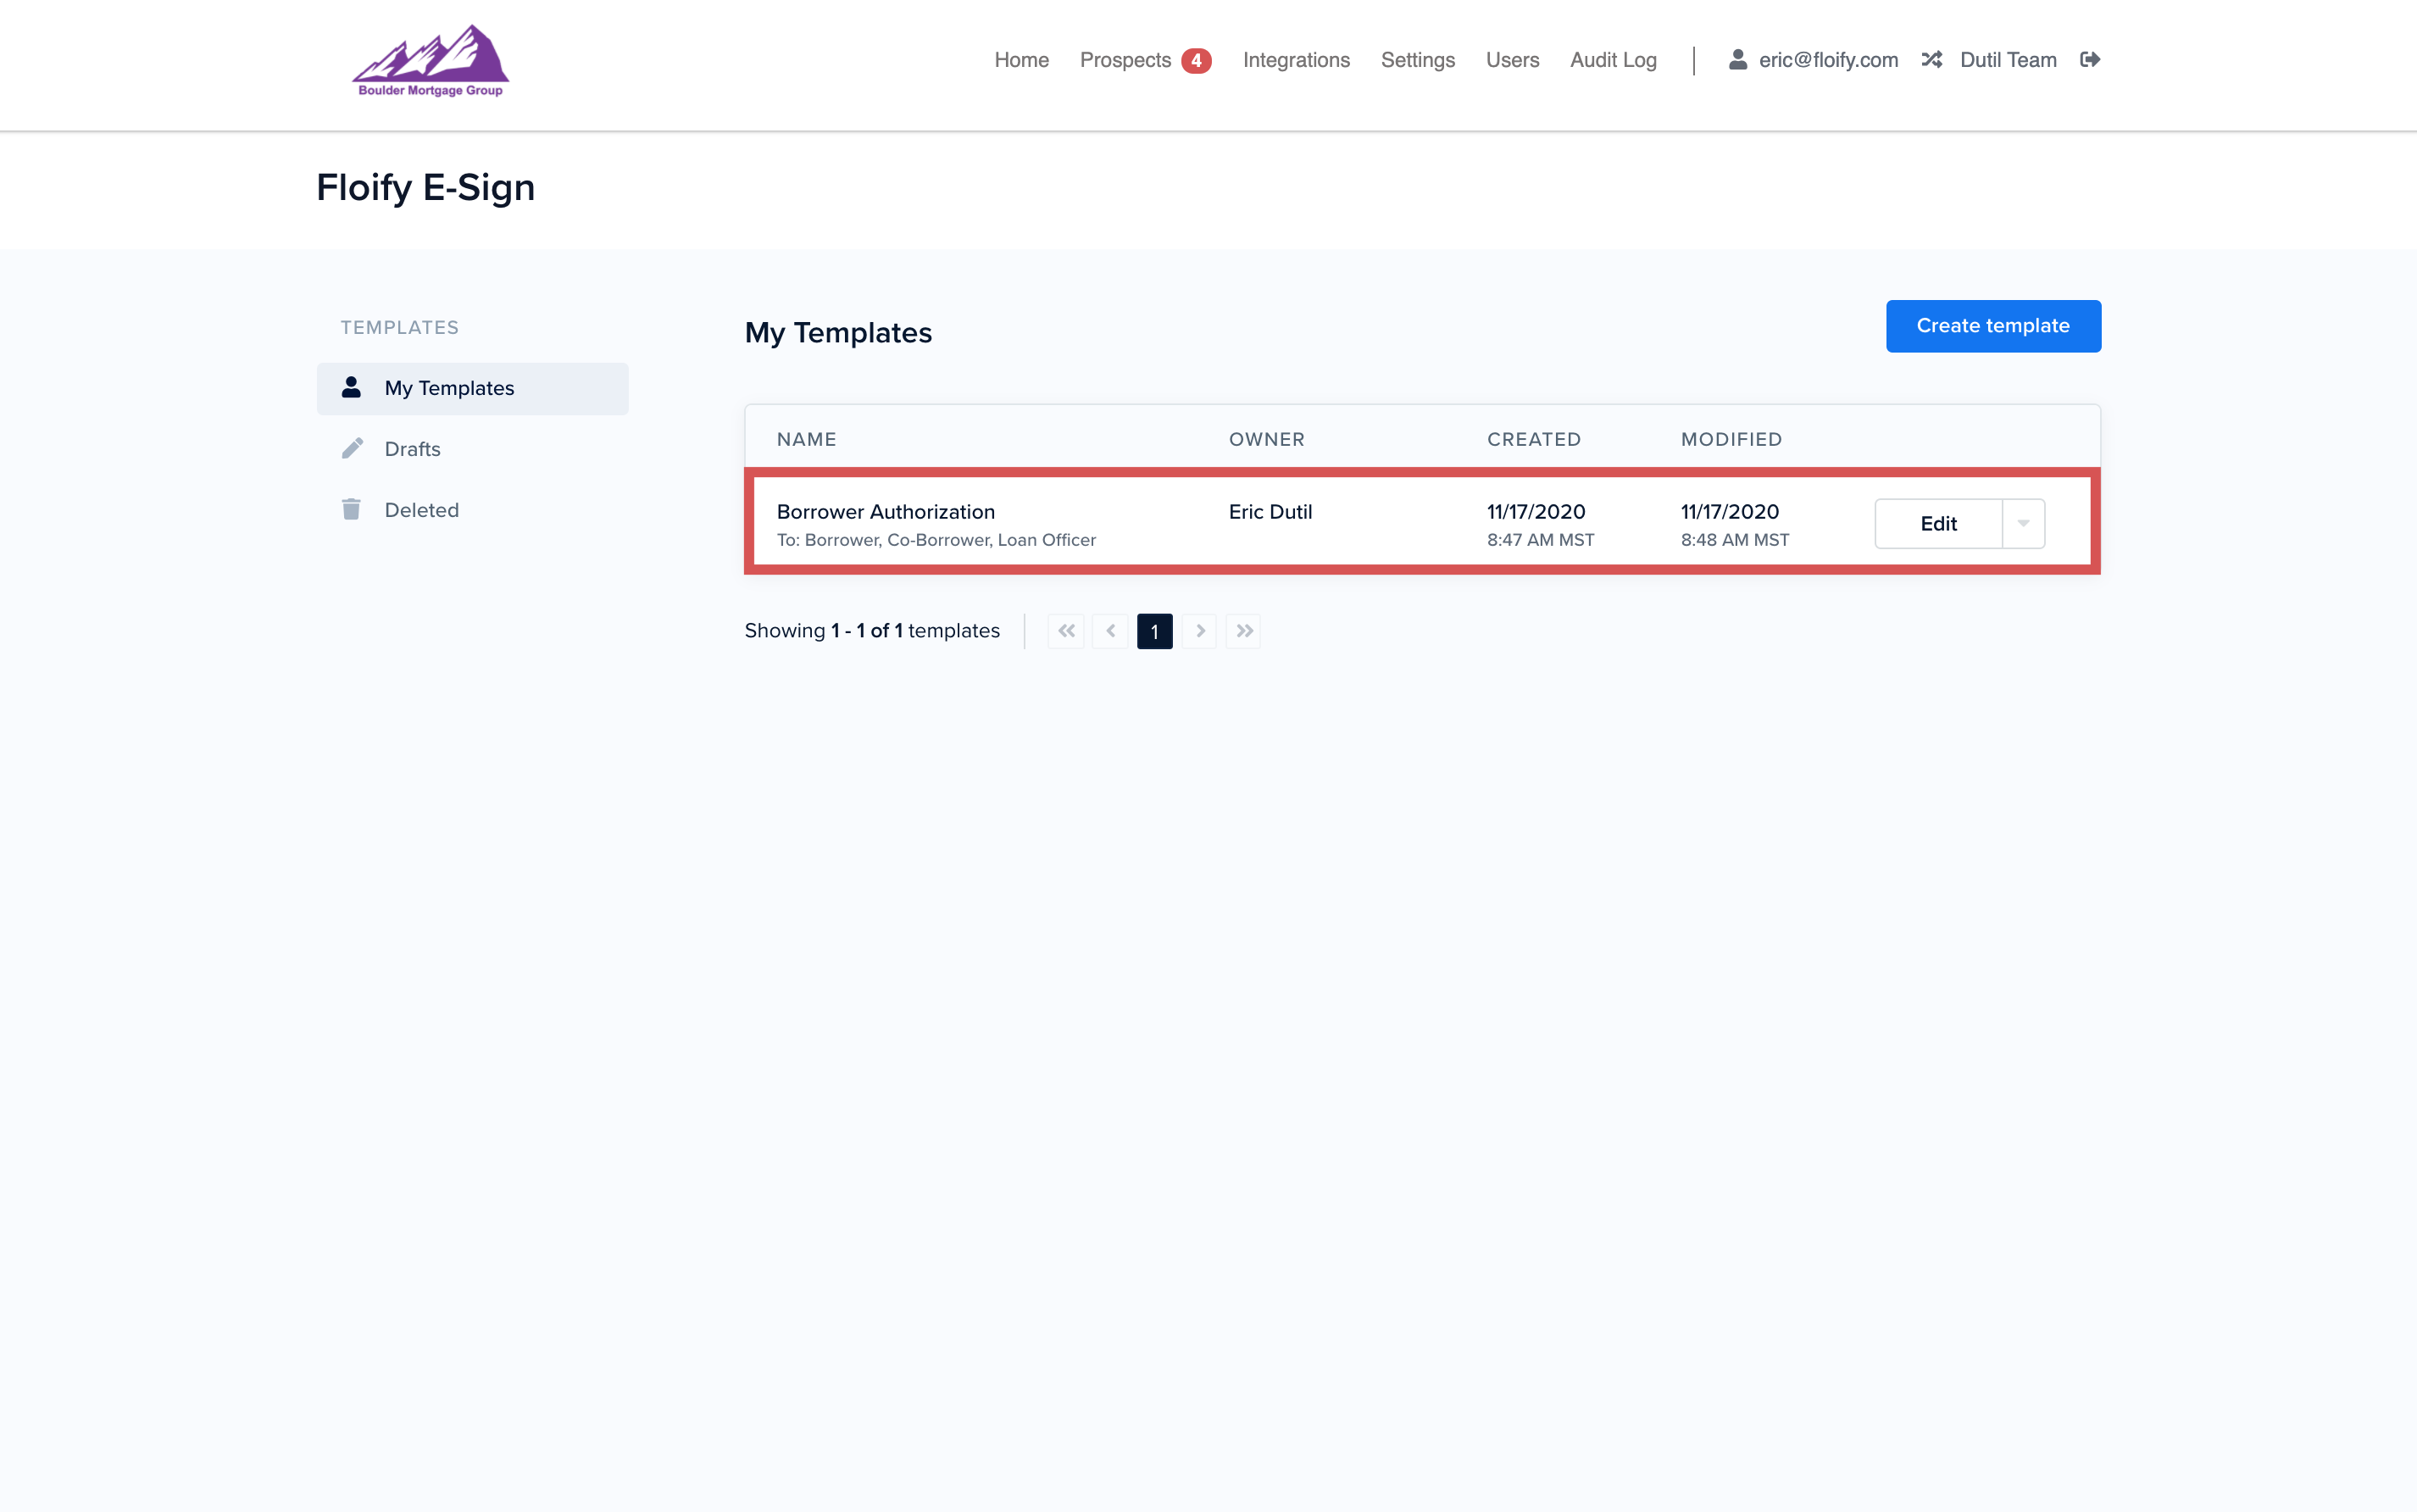Select My Templates in sidebar
Image resolution: width=2417 pixels, height=1512 pixels.
pos(449,388)
